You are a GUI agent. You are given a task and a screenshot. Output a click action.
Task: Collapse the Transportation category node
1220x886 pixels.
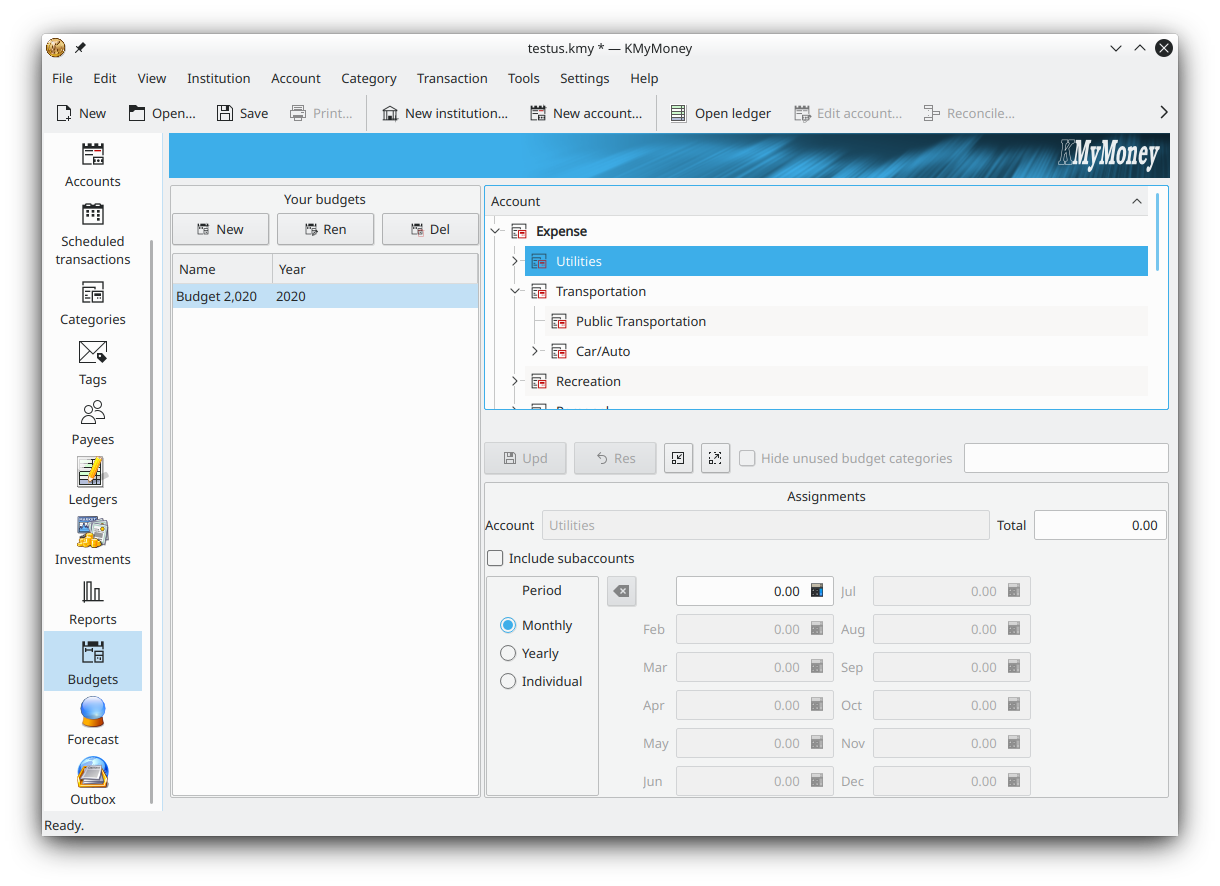(515, 291)
